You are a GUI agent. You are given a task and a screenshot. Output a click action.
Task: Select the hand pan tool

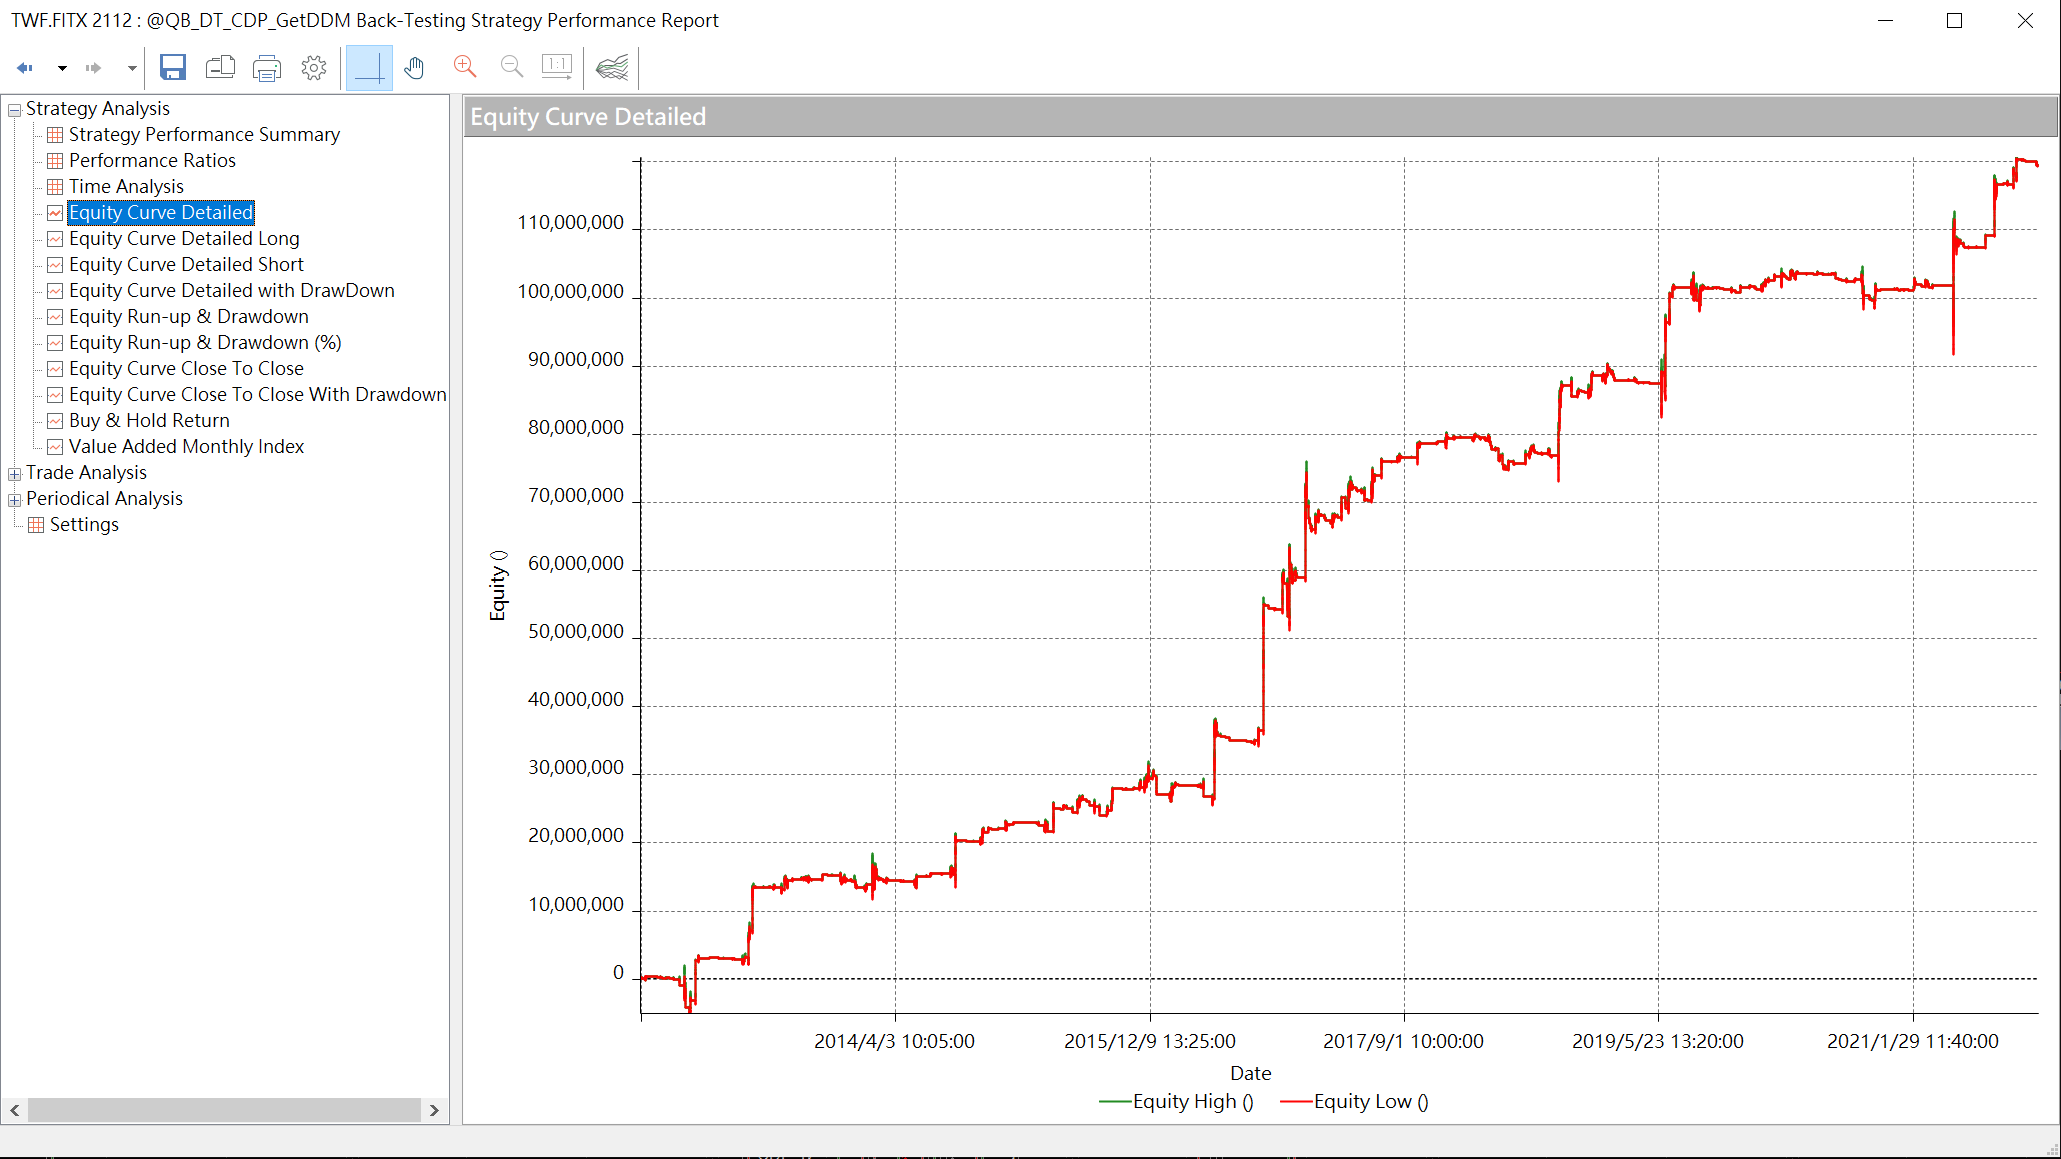click(415, 68)
